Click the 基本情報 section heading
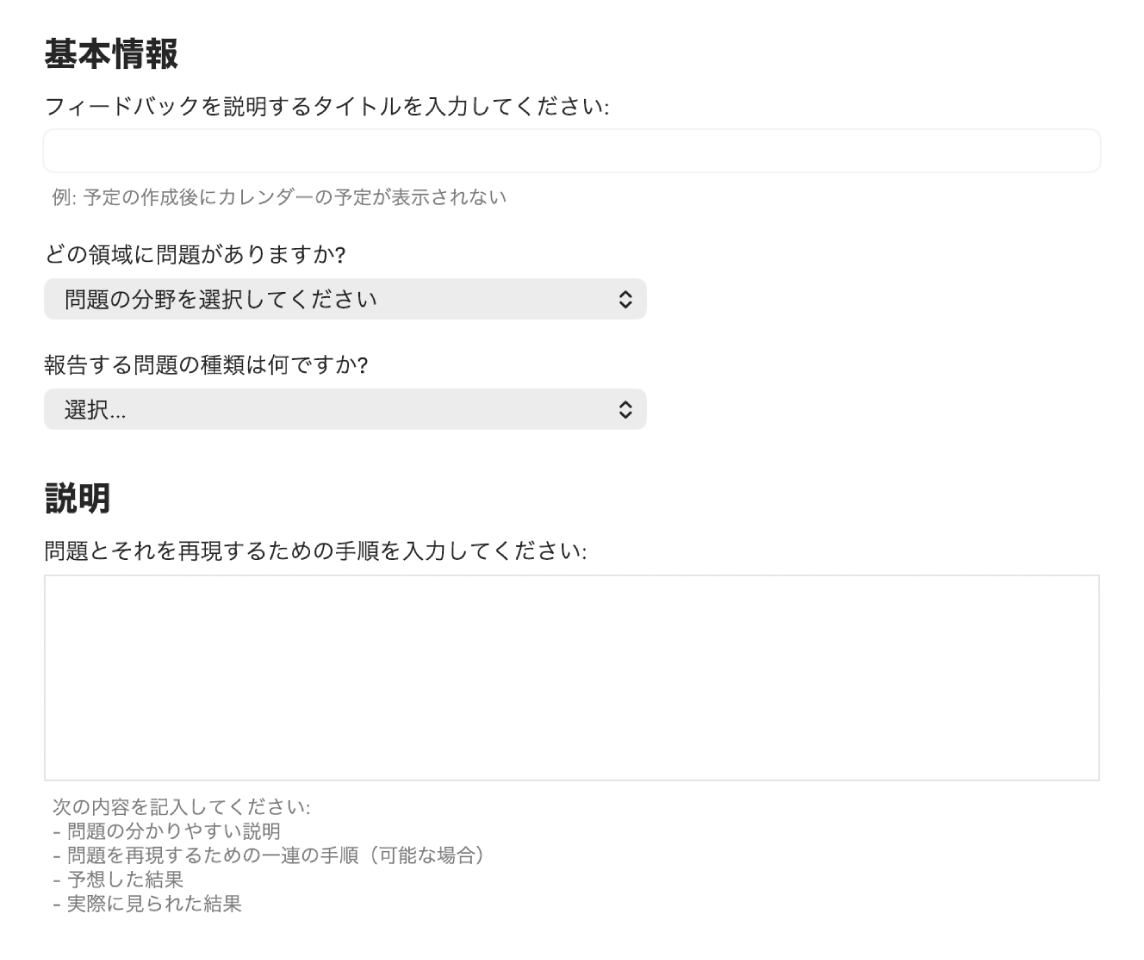The height and width of the screenshot is (960, 1144). coord(111,55)
